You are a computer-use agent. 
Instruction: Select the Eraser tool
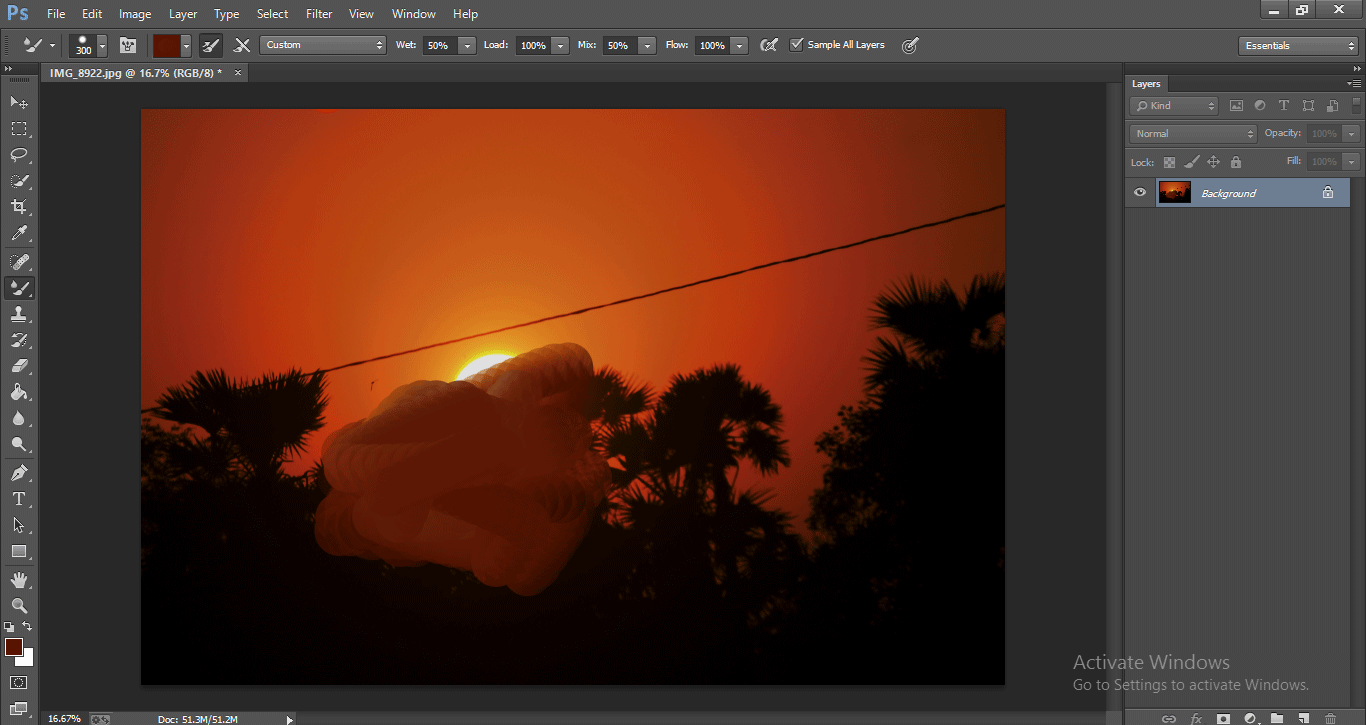coord(19,366)
